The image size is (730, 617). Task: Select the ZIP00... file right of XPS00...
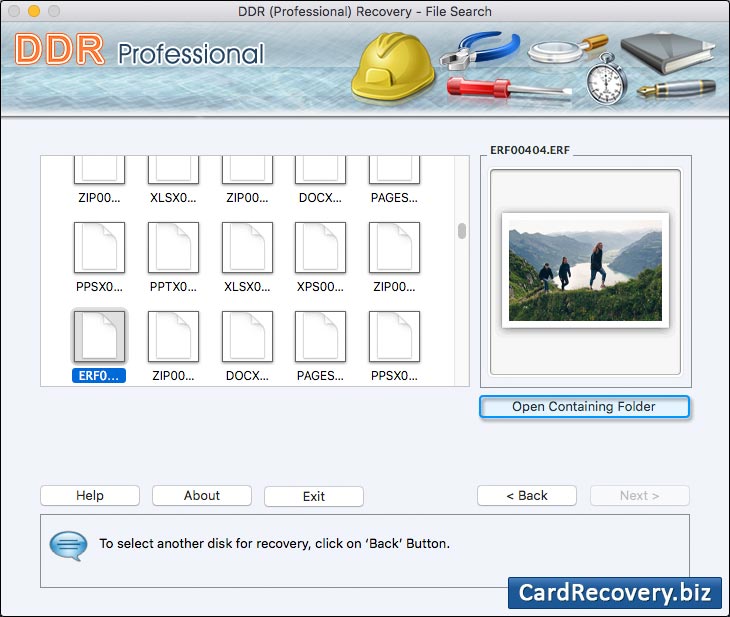coord(394,247)
